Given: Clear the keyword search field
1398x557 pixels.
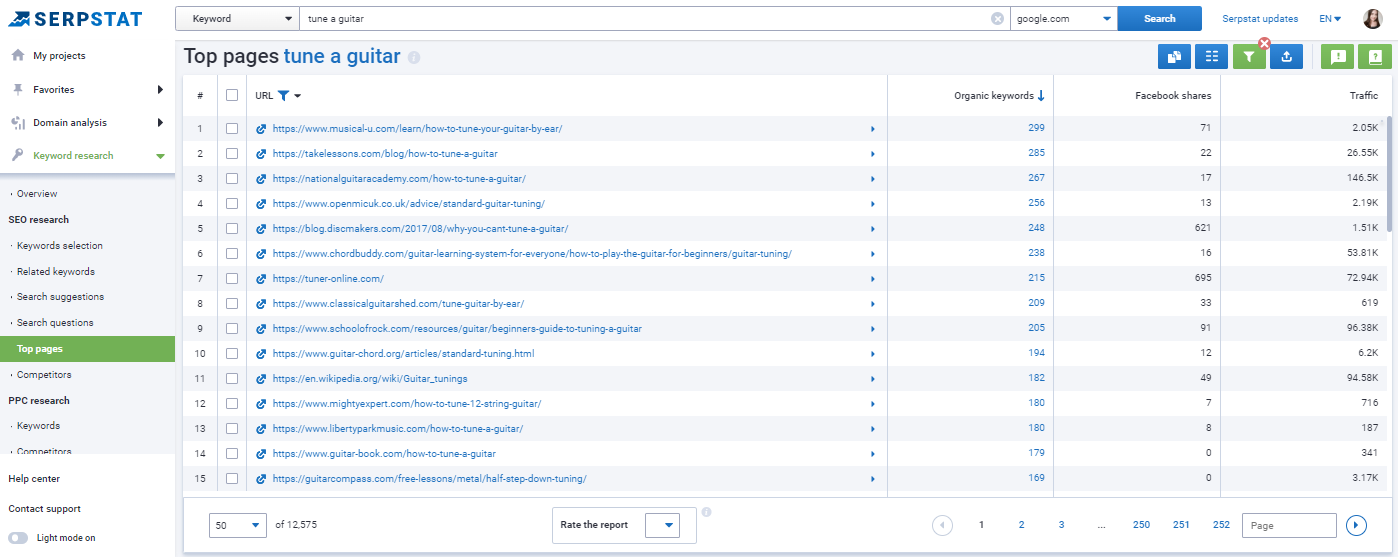Looking at the screenshot, I should [997, 19].
